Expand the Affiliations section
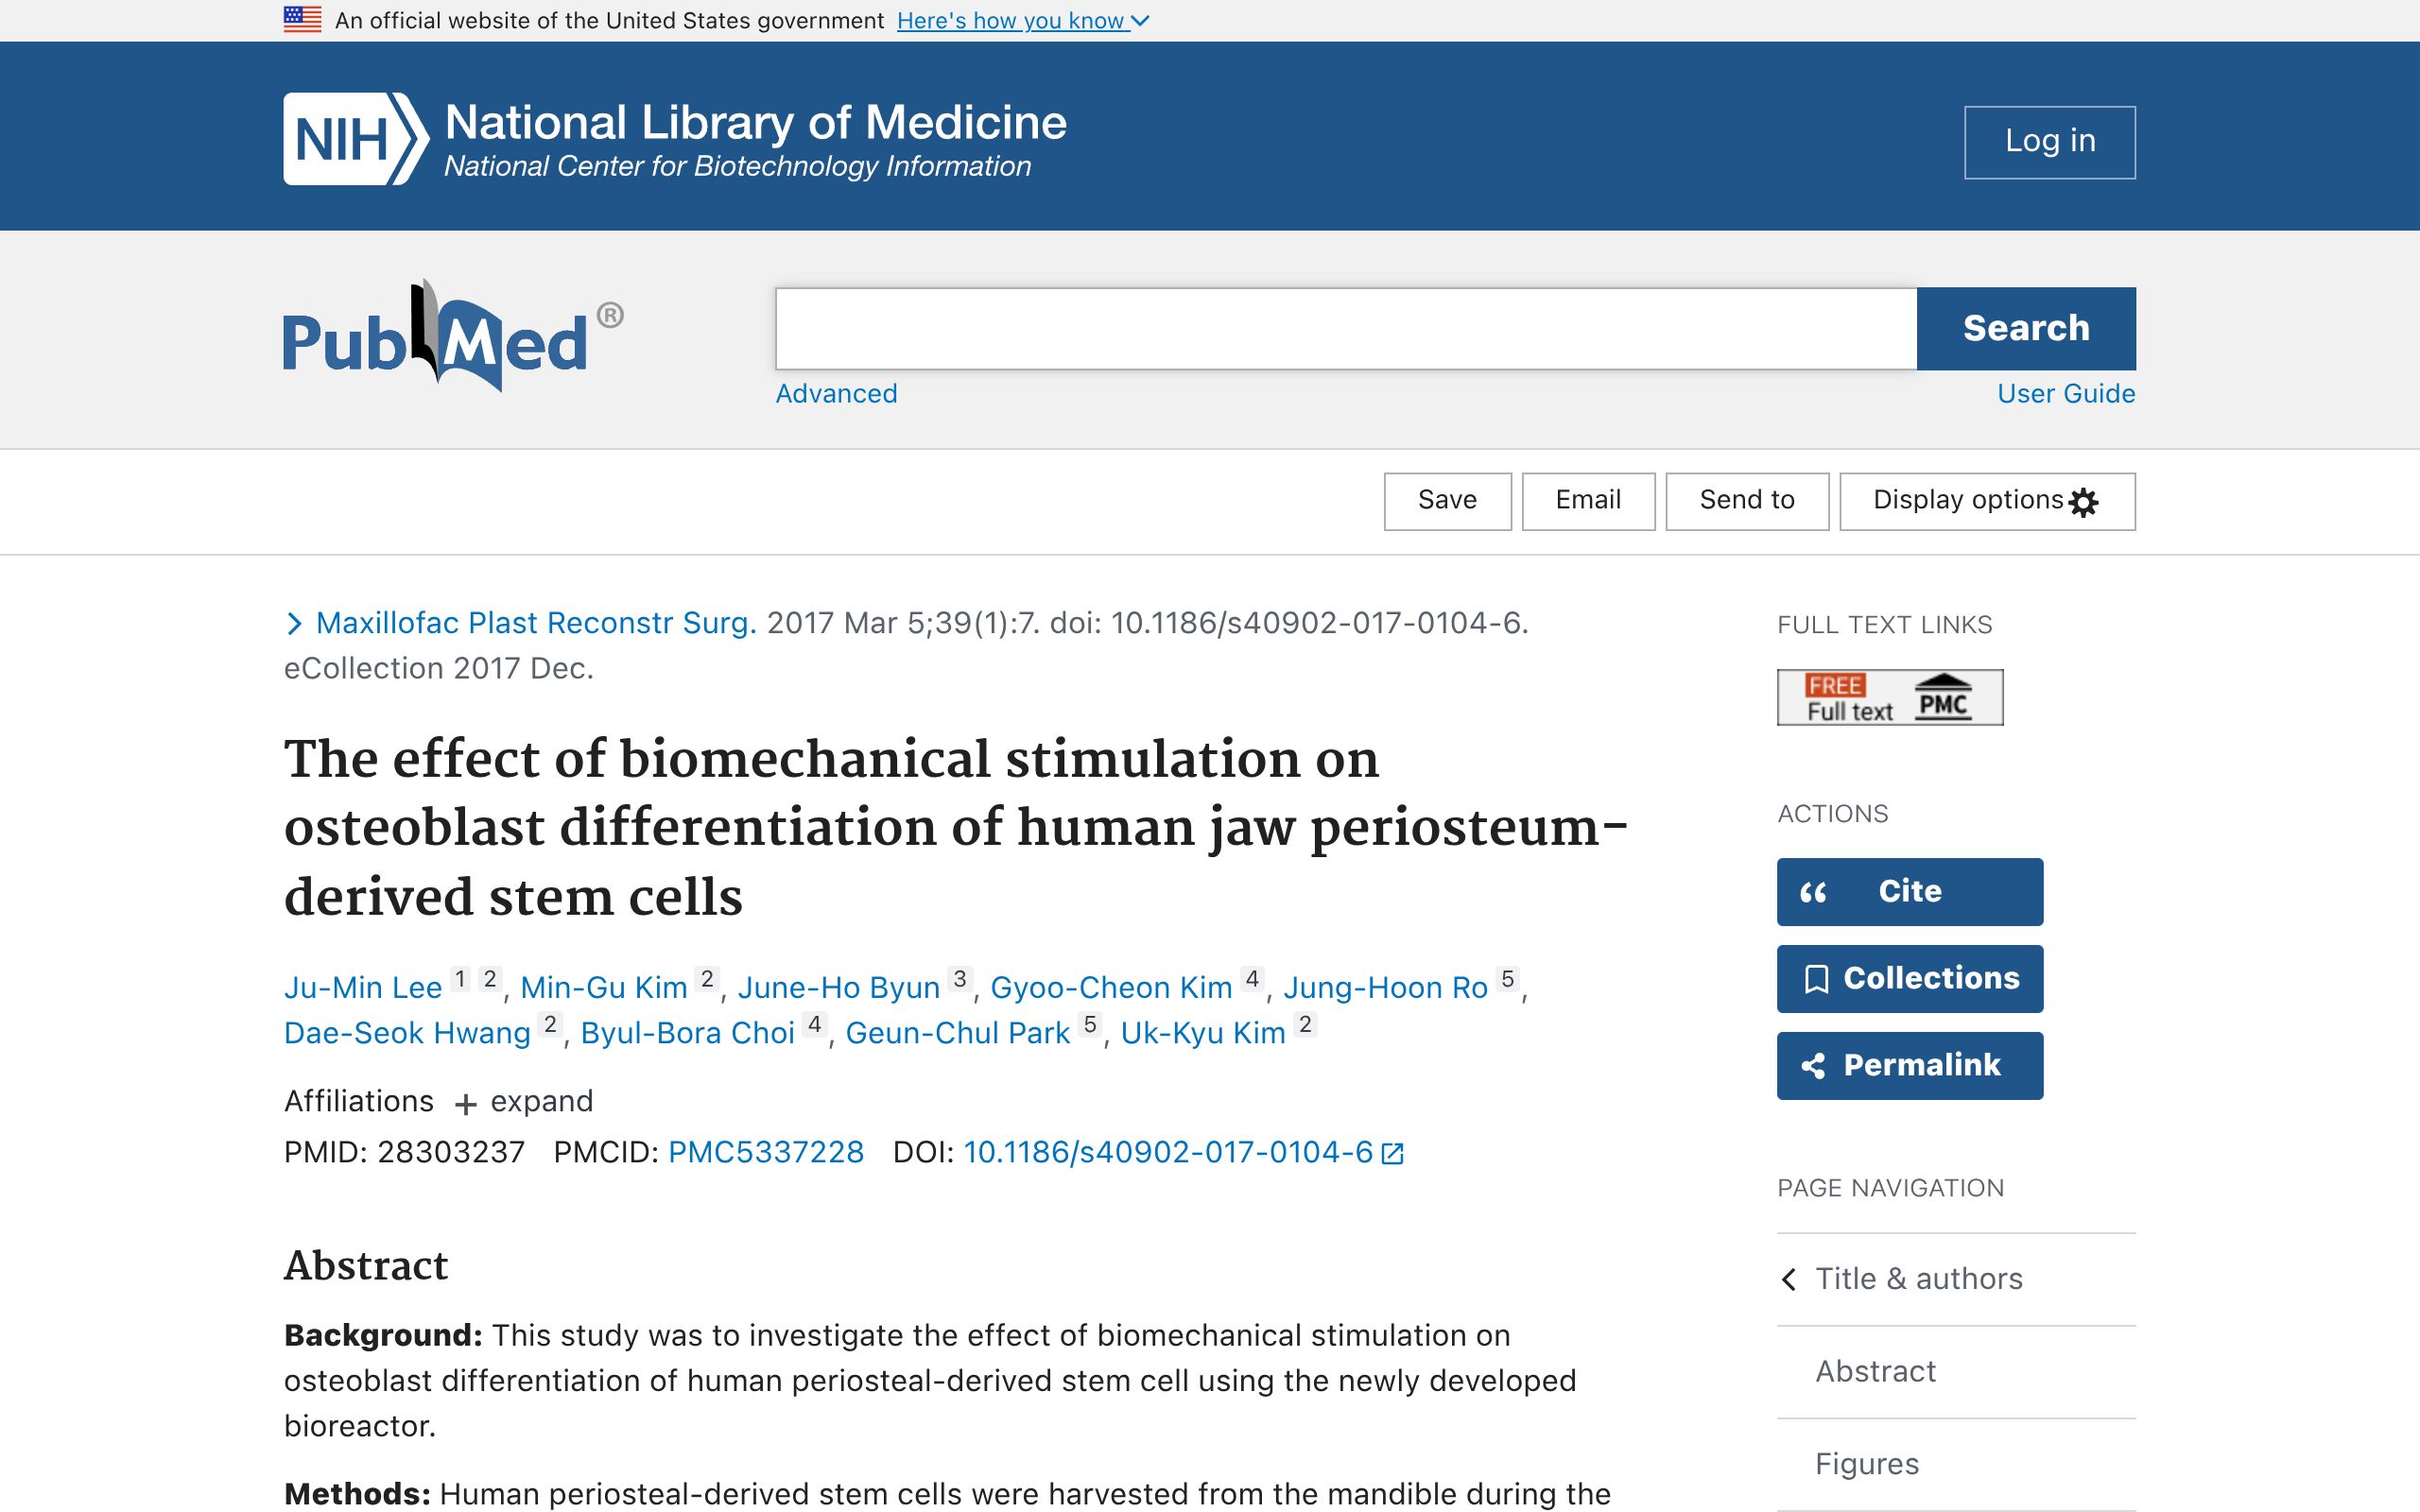Viewport: 2420px width, 1512px height. point(523,1102)
